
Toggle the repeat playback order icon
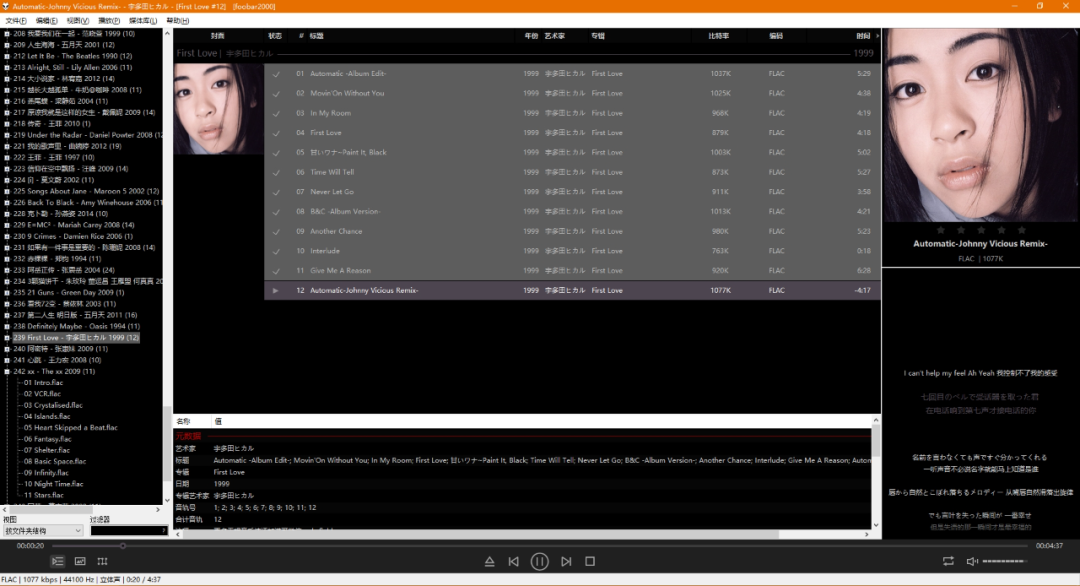(948, 561)
